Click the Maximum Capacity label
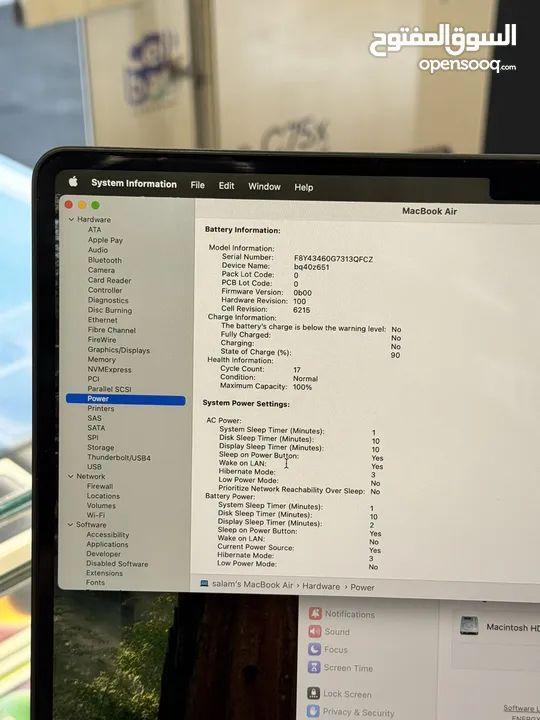The height and width of the screenshot is (720, 540). (253, 386)
